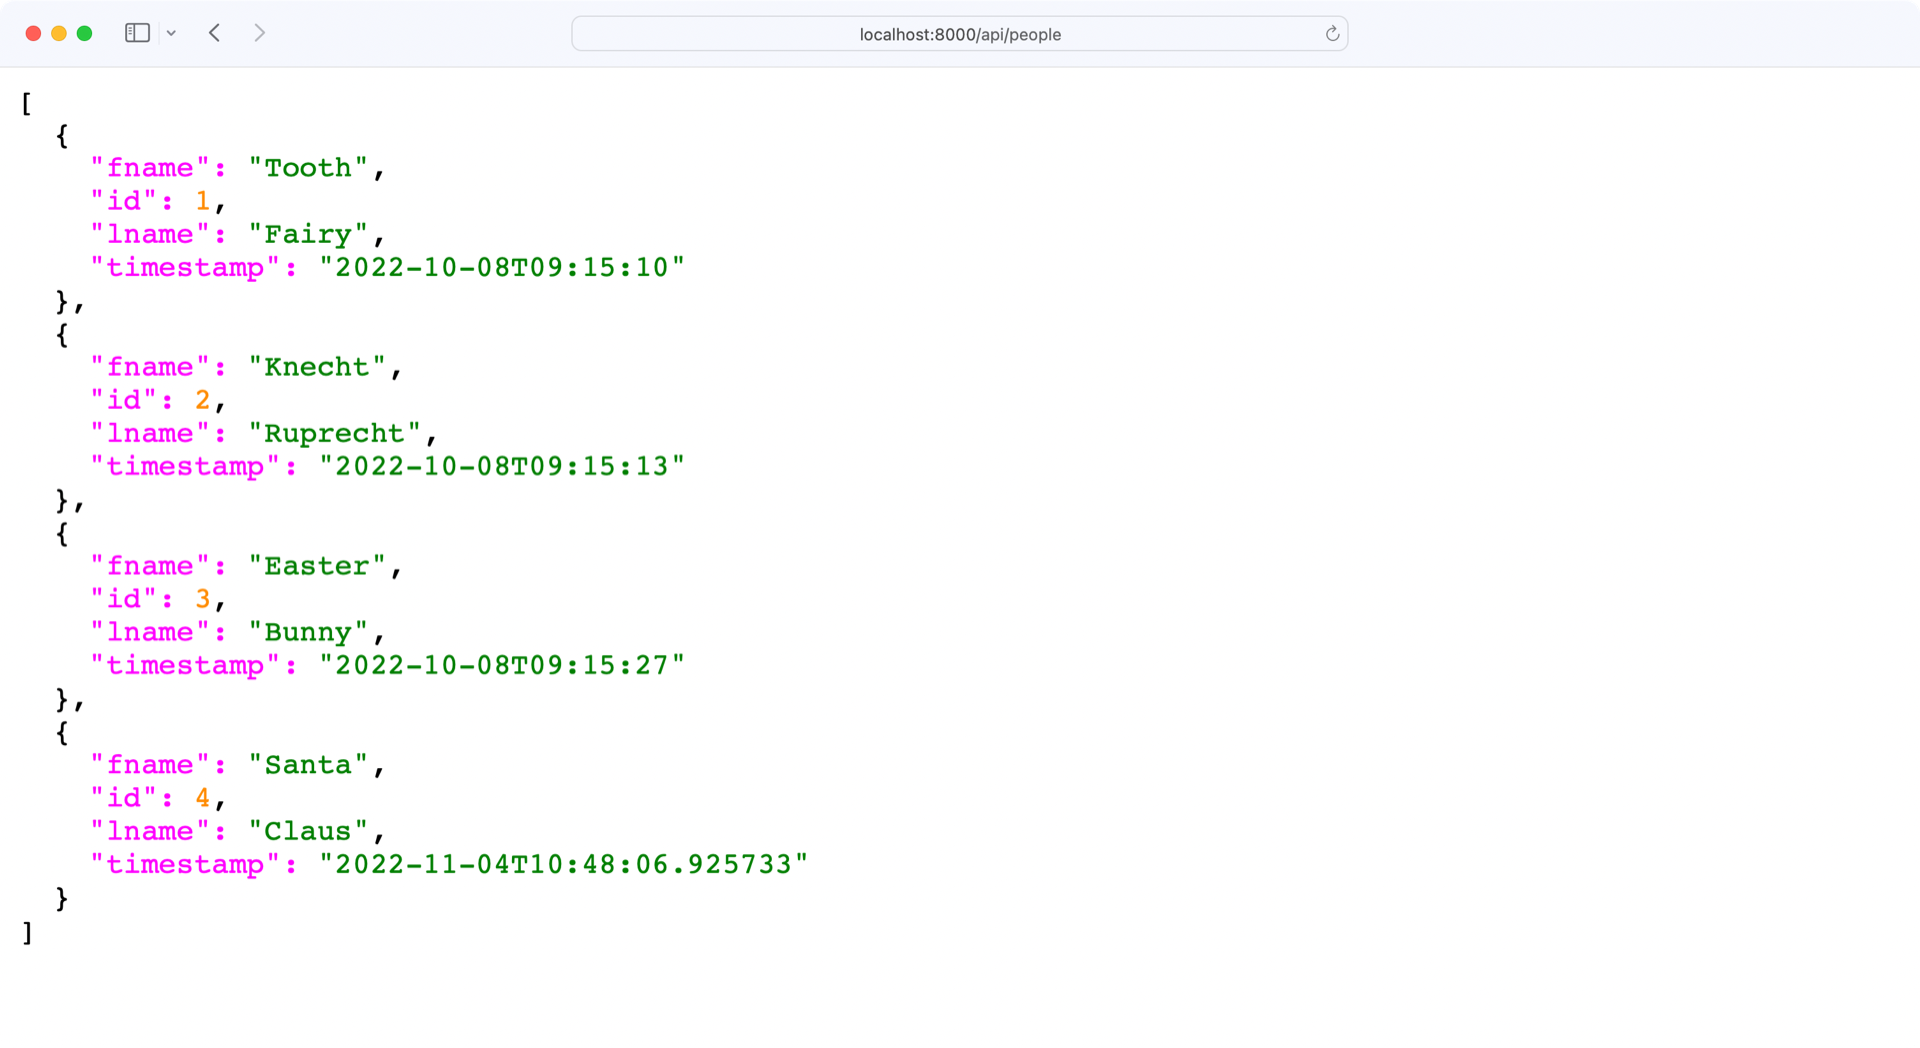Select the "Tooth" fname value

pyautogui.click(x=311, y=167)
